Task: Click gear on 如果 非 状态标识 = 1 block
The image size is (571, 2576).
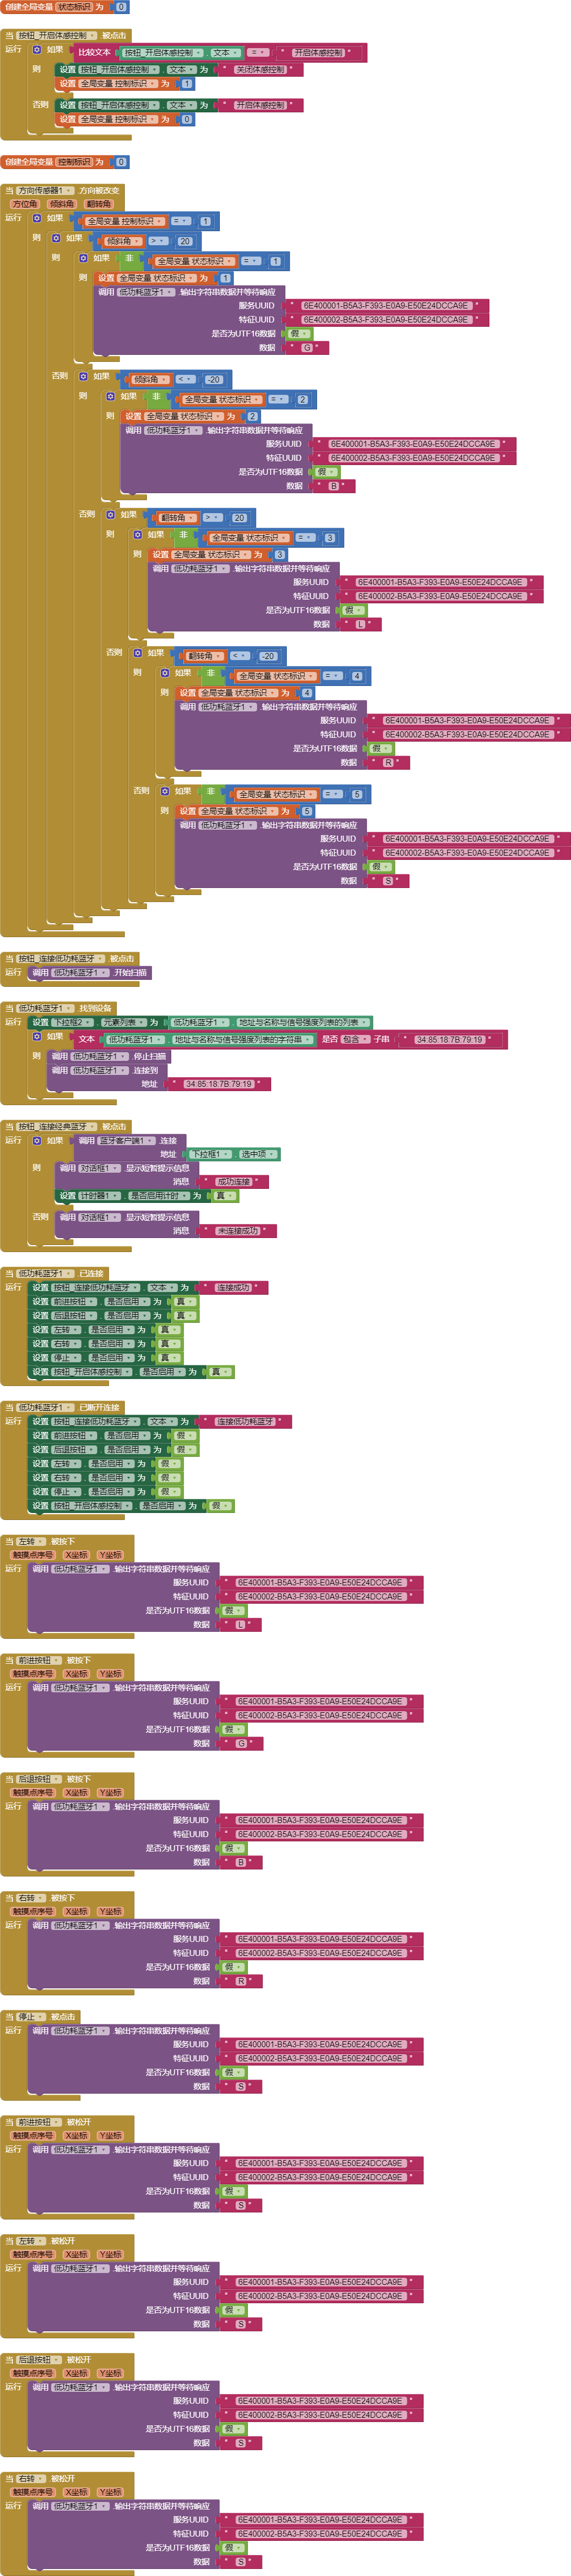Action: click(84, 258)
